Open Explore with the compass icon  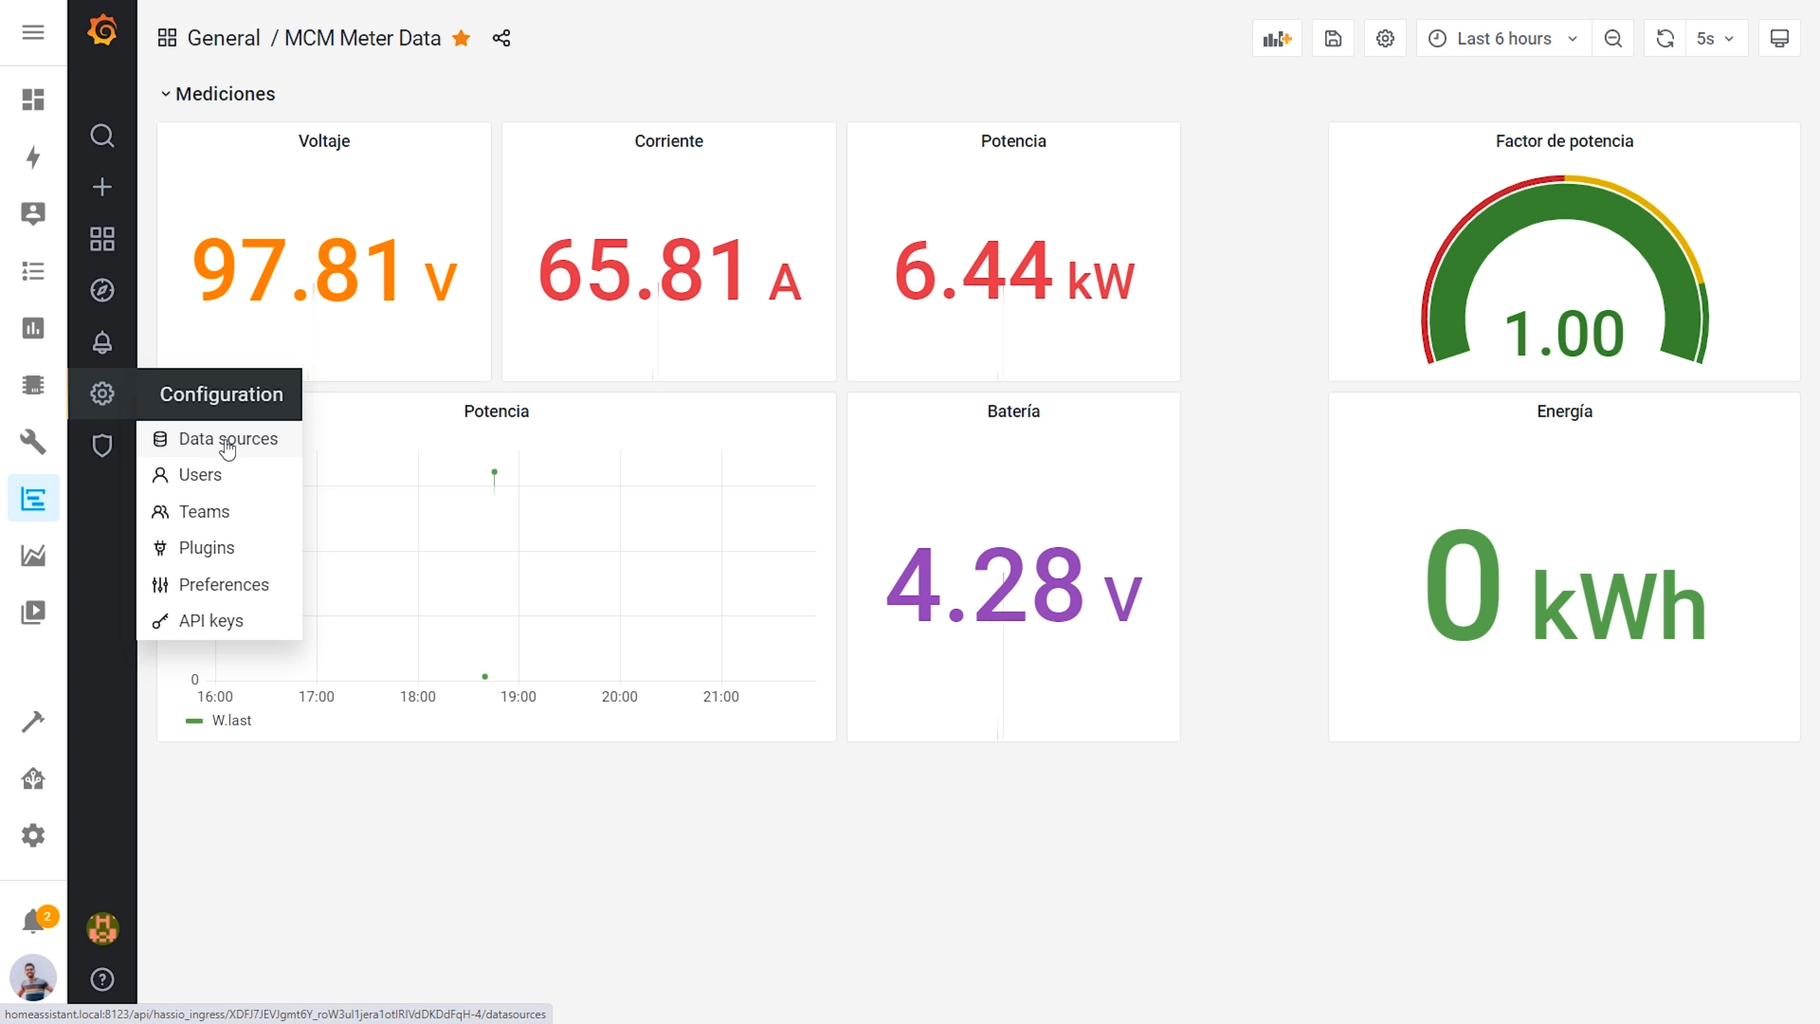[101, 290]
